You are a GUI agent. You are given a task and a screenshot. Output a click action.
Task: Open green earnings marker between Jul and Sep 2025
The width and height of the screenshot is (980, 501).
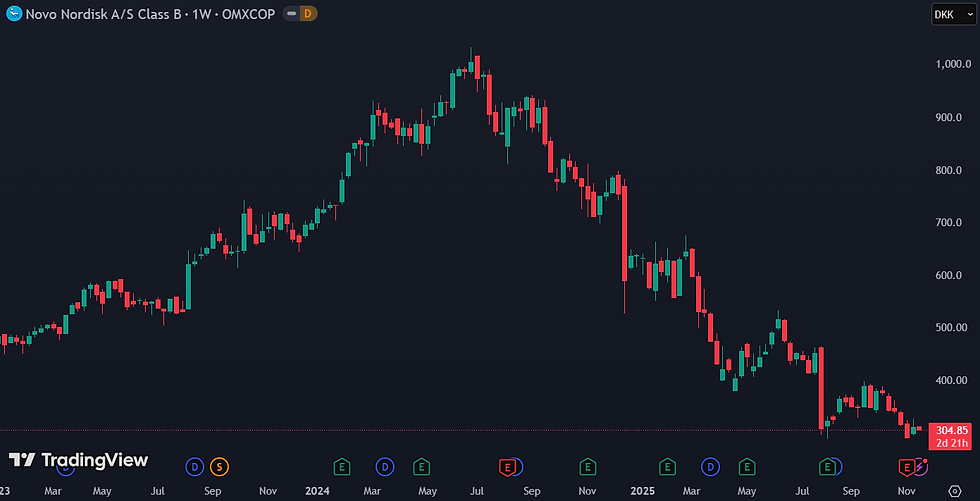(828, 465)
